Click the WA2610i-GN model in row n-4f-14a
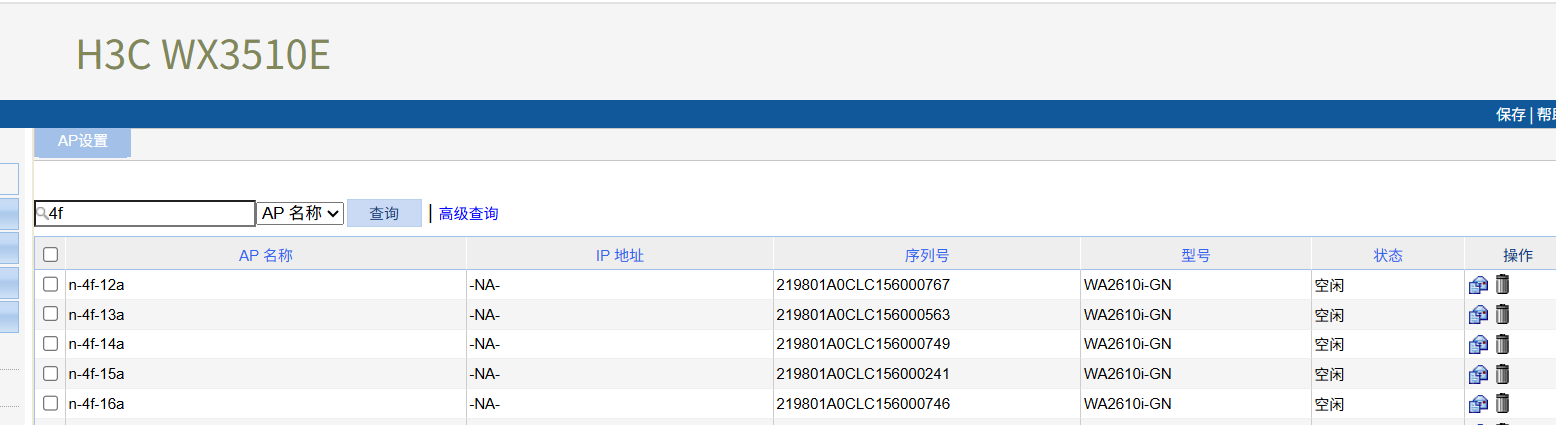This screenshot has height=425, width=1556. pos(1127,344)
